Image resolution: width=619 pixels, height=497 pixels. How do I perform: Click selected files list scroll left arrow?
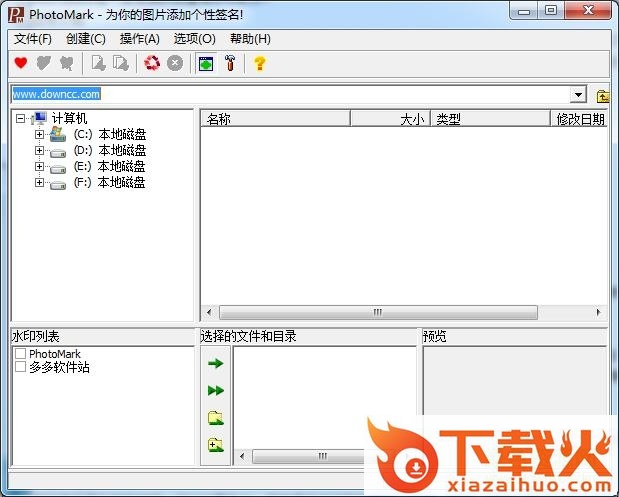pos(242,456)
